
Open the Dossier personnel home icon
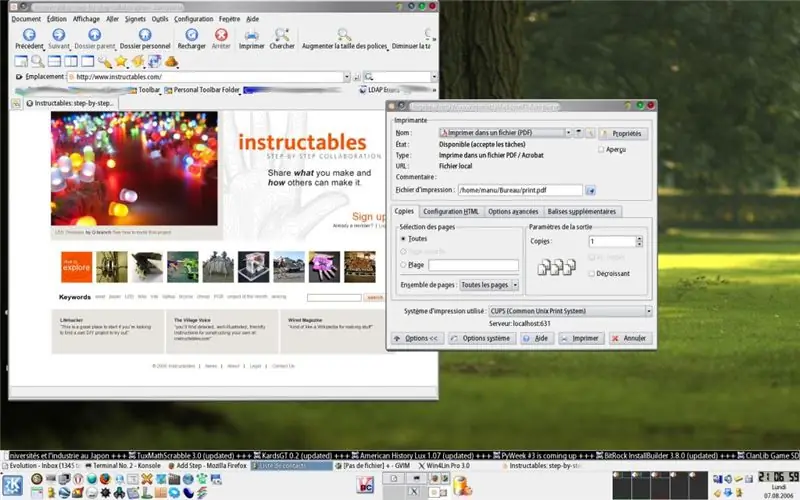(145, 35)
